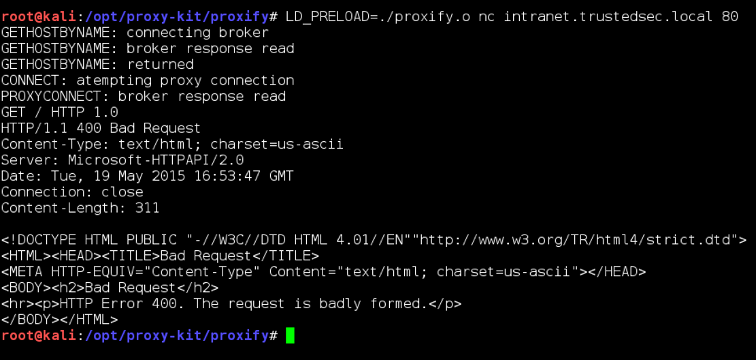Click the 'Connection: close' header line
The image size is (756, 360).
point(72,192)
